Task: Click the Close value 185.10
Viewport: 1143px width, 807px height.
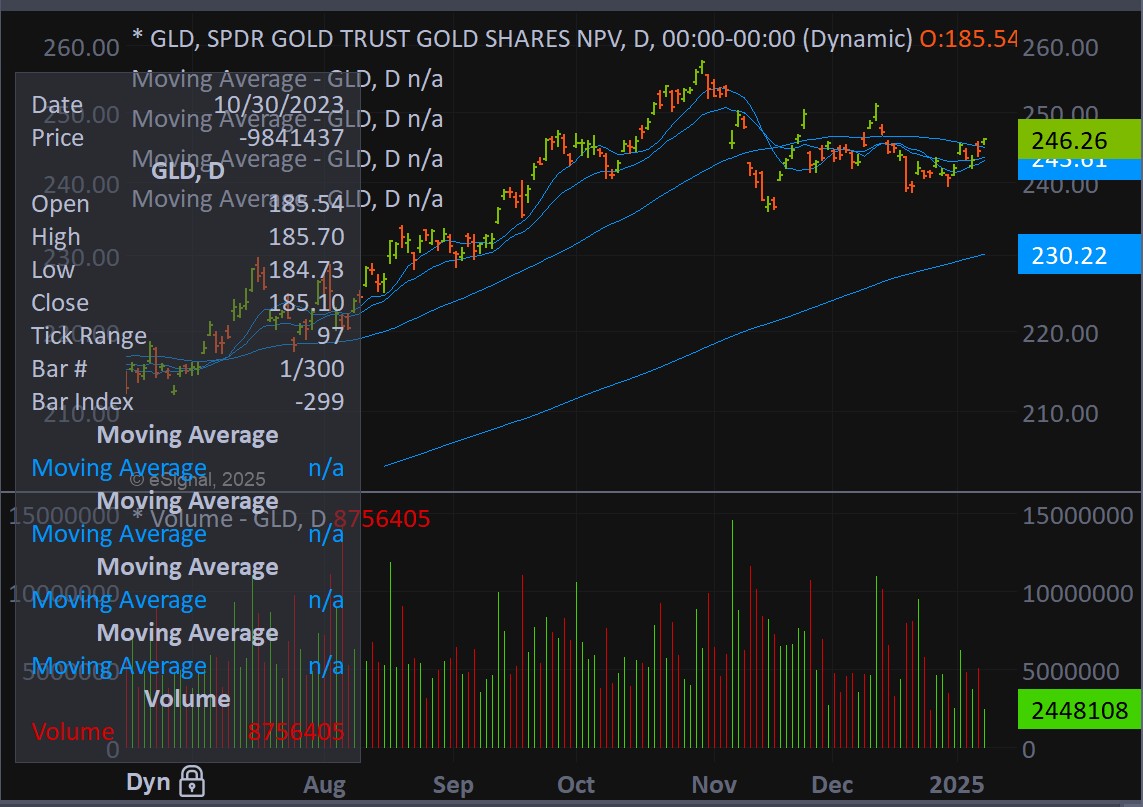Action: [306, 303]
